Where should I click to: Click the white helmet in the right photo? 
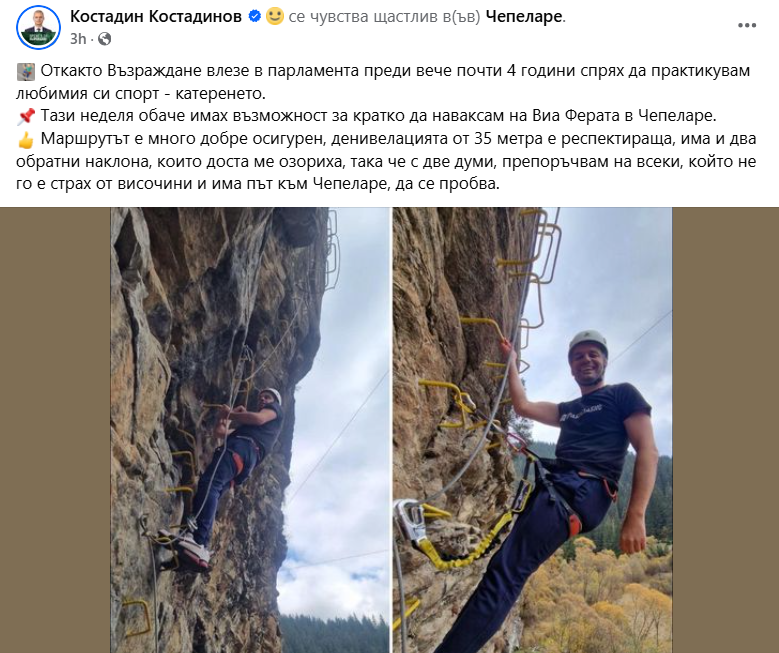(x=588, y=343)
